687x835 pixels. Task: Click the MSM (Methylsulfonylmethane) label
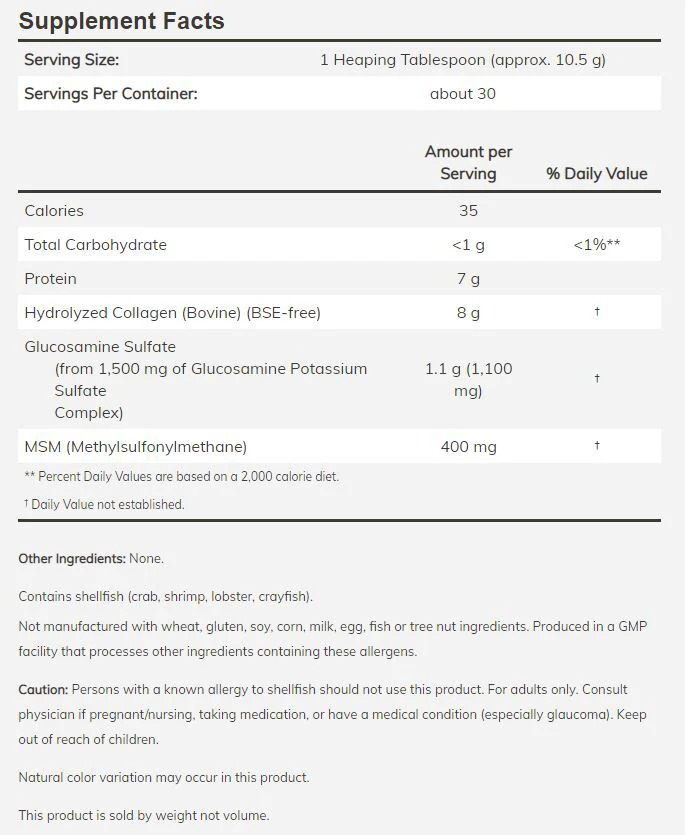click(136, 446)
